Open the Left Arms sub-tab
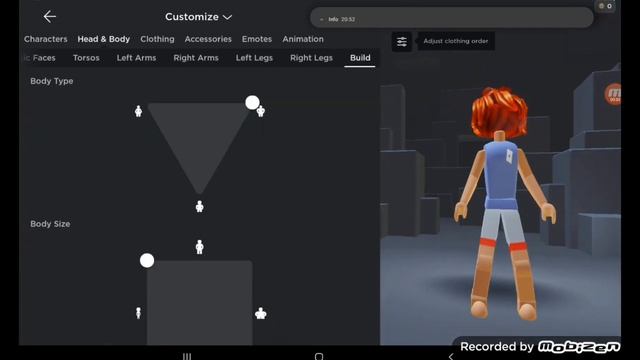Viewport: 640px width, 360px height. (136, 58)
